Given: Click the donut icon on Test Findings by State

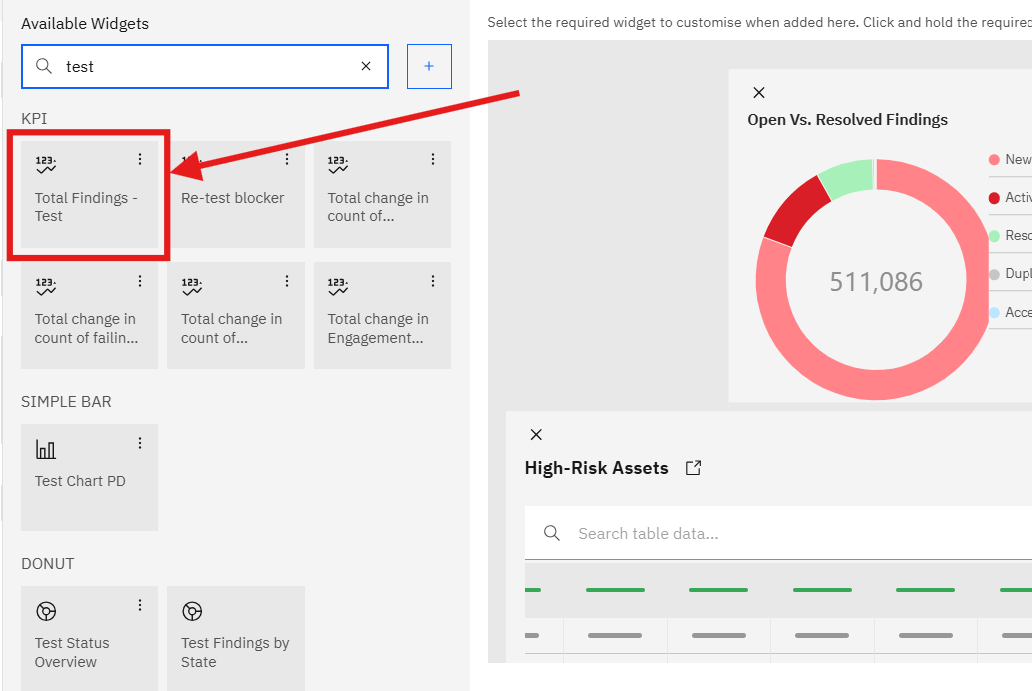Looking at the screenshot, I should [x=192, y=611].
